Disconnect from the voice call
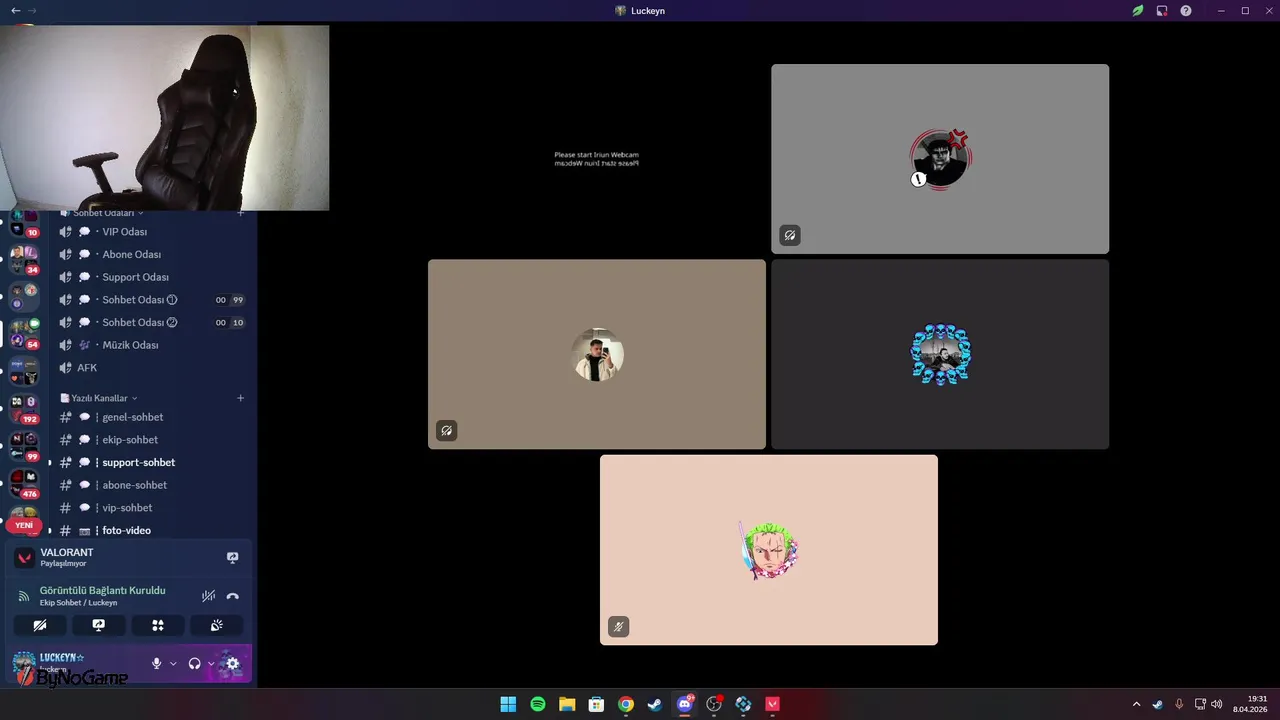This screenshot has height=720, width=1280. coord(233,596)
